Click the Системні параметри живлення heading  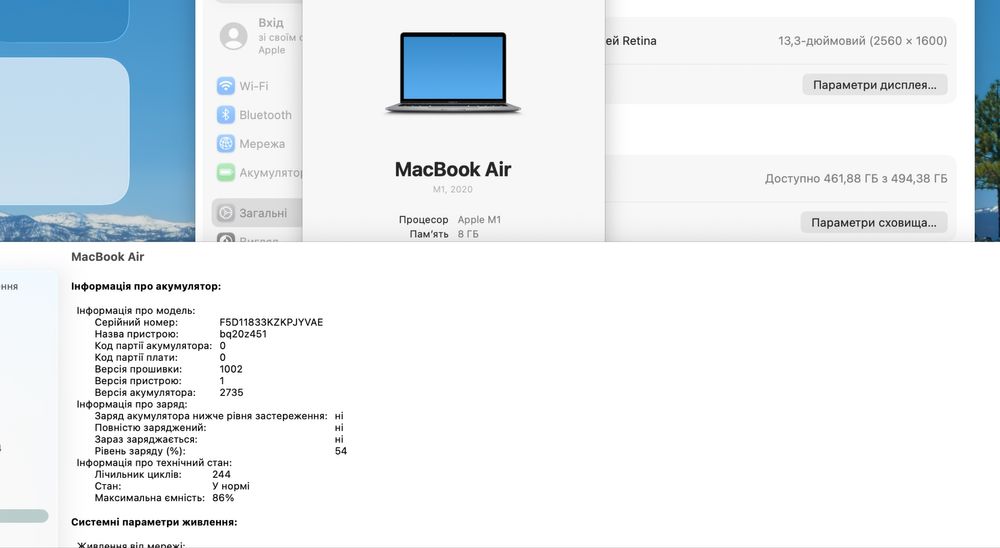(154, 522)
